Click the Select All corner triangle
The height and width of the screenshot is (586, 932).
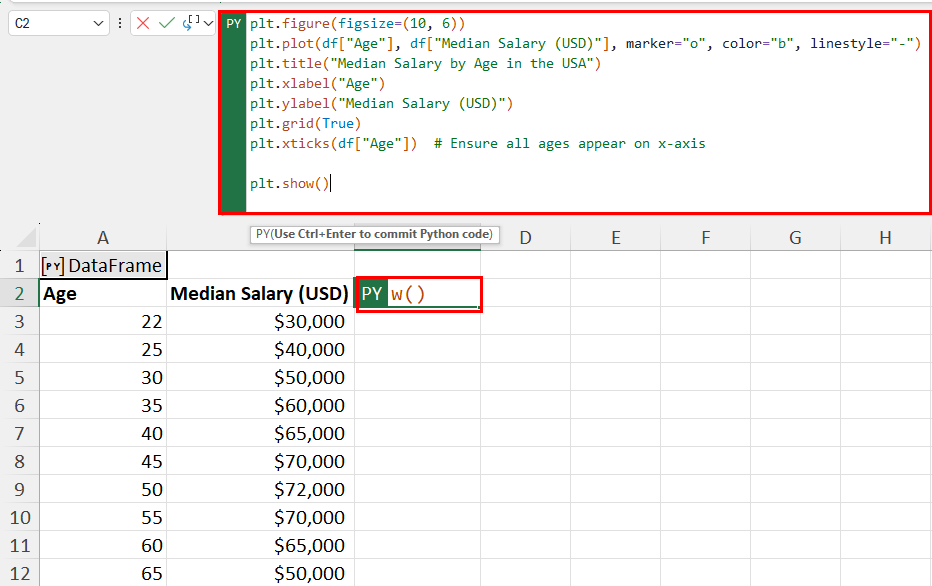click(27, 237)
